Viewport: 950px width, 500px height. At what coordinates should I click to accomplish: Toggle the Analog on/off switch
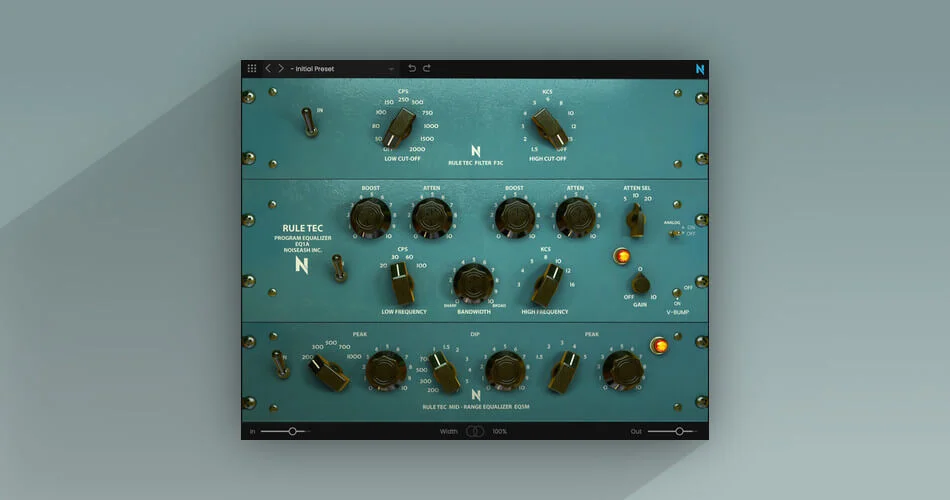pyautogui.click(x=674, y=233)
